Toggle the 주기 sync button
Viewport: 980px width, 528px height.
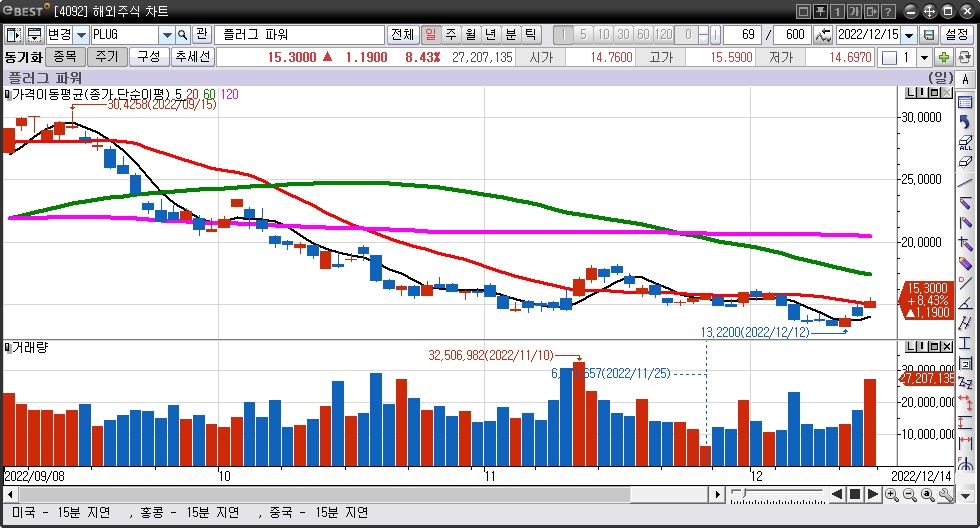coord(107,57)
